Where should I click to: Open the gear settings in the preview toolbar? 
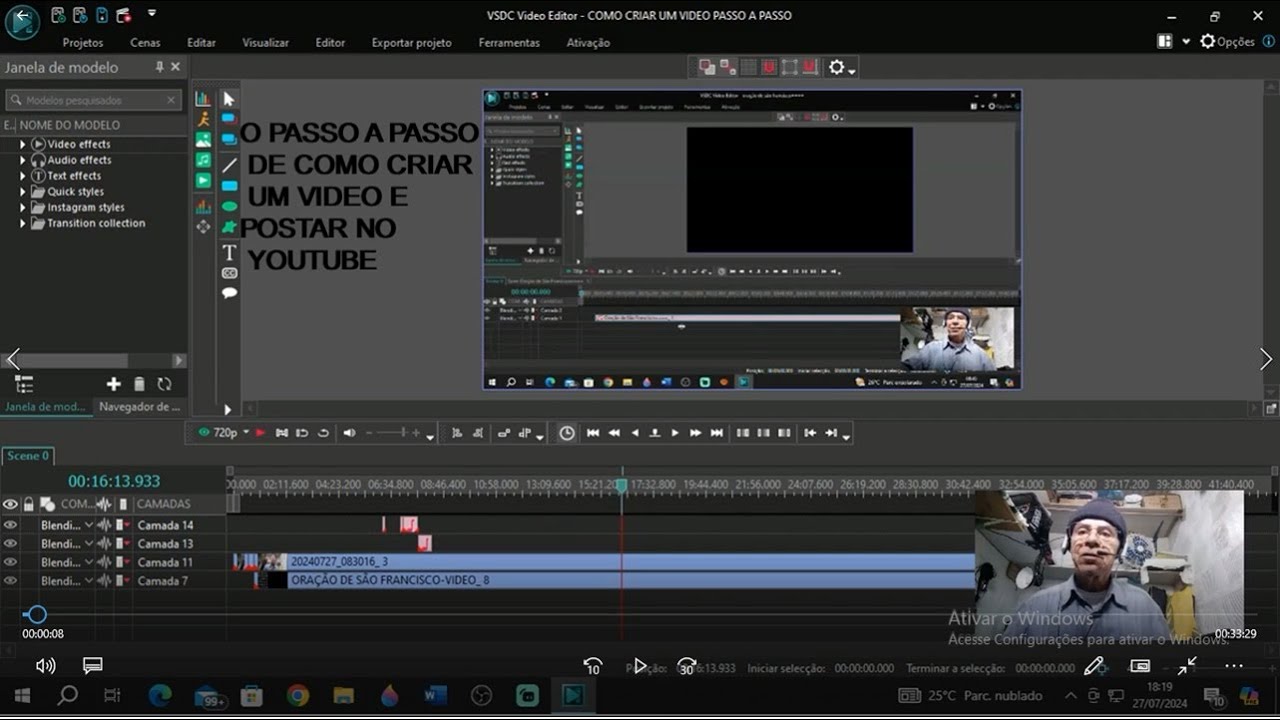[836, 67]
